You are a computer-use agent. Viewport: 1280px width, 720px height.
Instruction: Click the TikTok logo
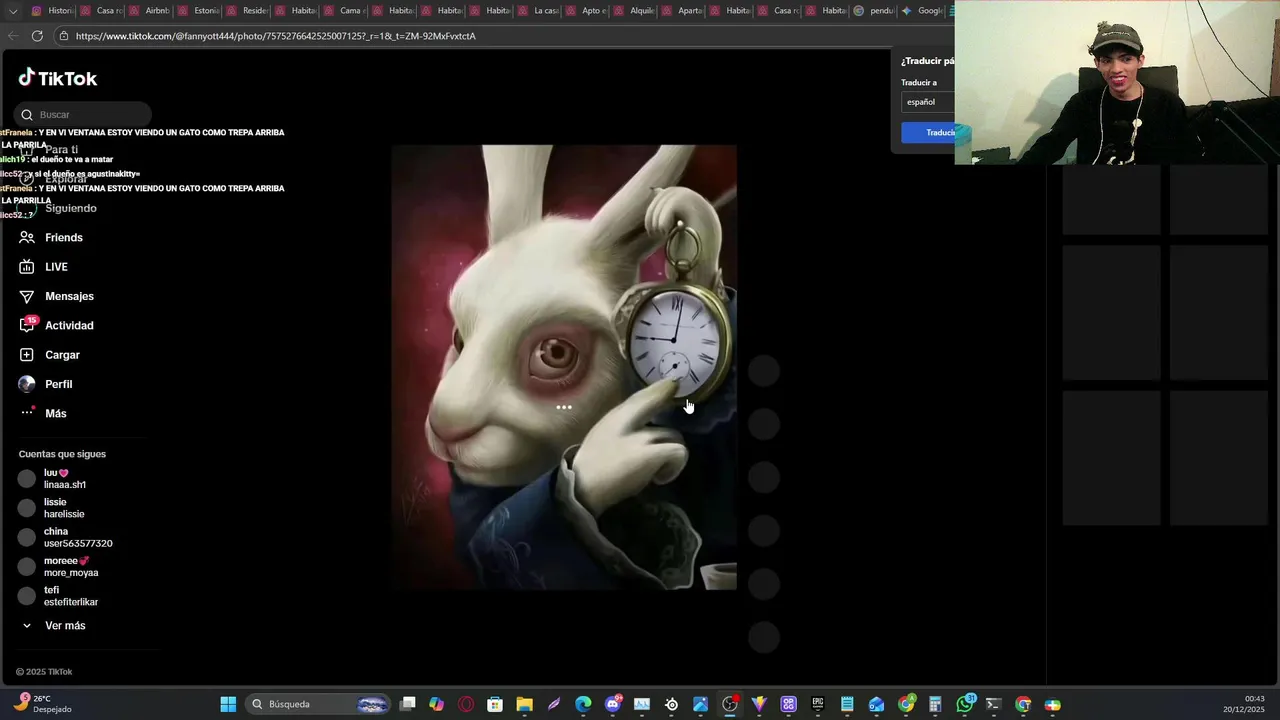click(57, 78)
